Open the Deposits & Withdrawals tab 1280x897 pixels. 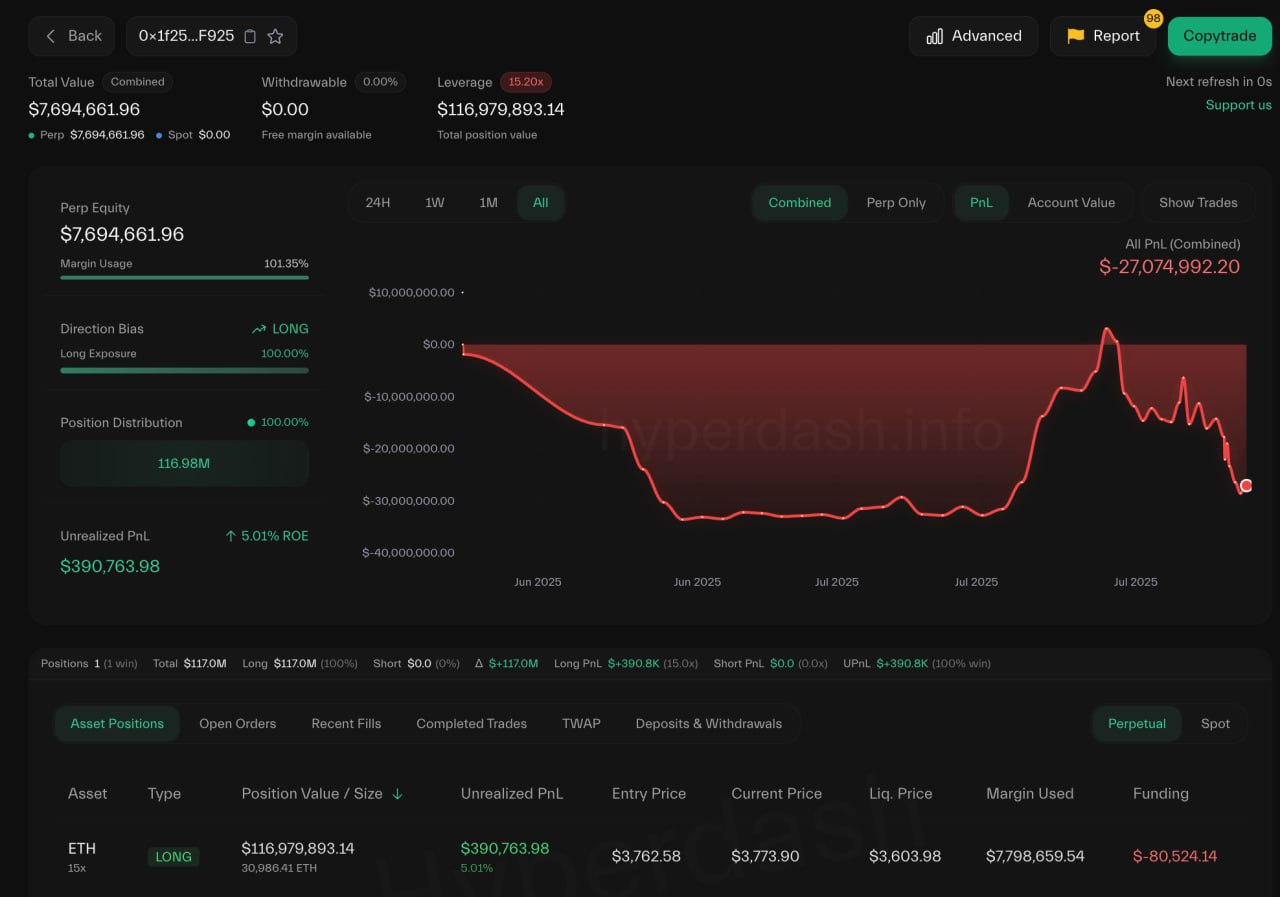(709, 723)
